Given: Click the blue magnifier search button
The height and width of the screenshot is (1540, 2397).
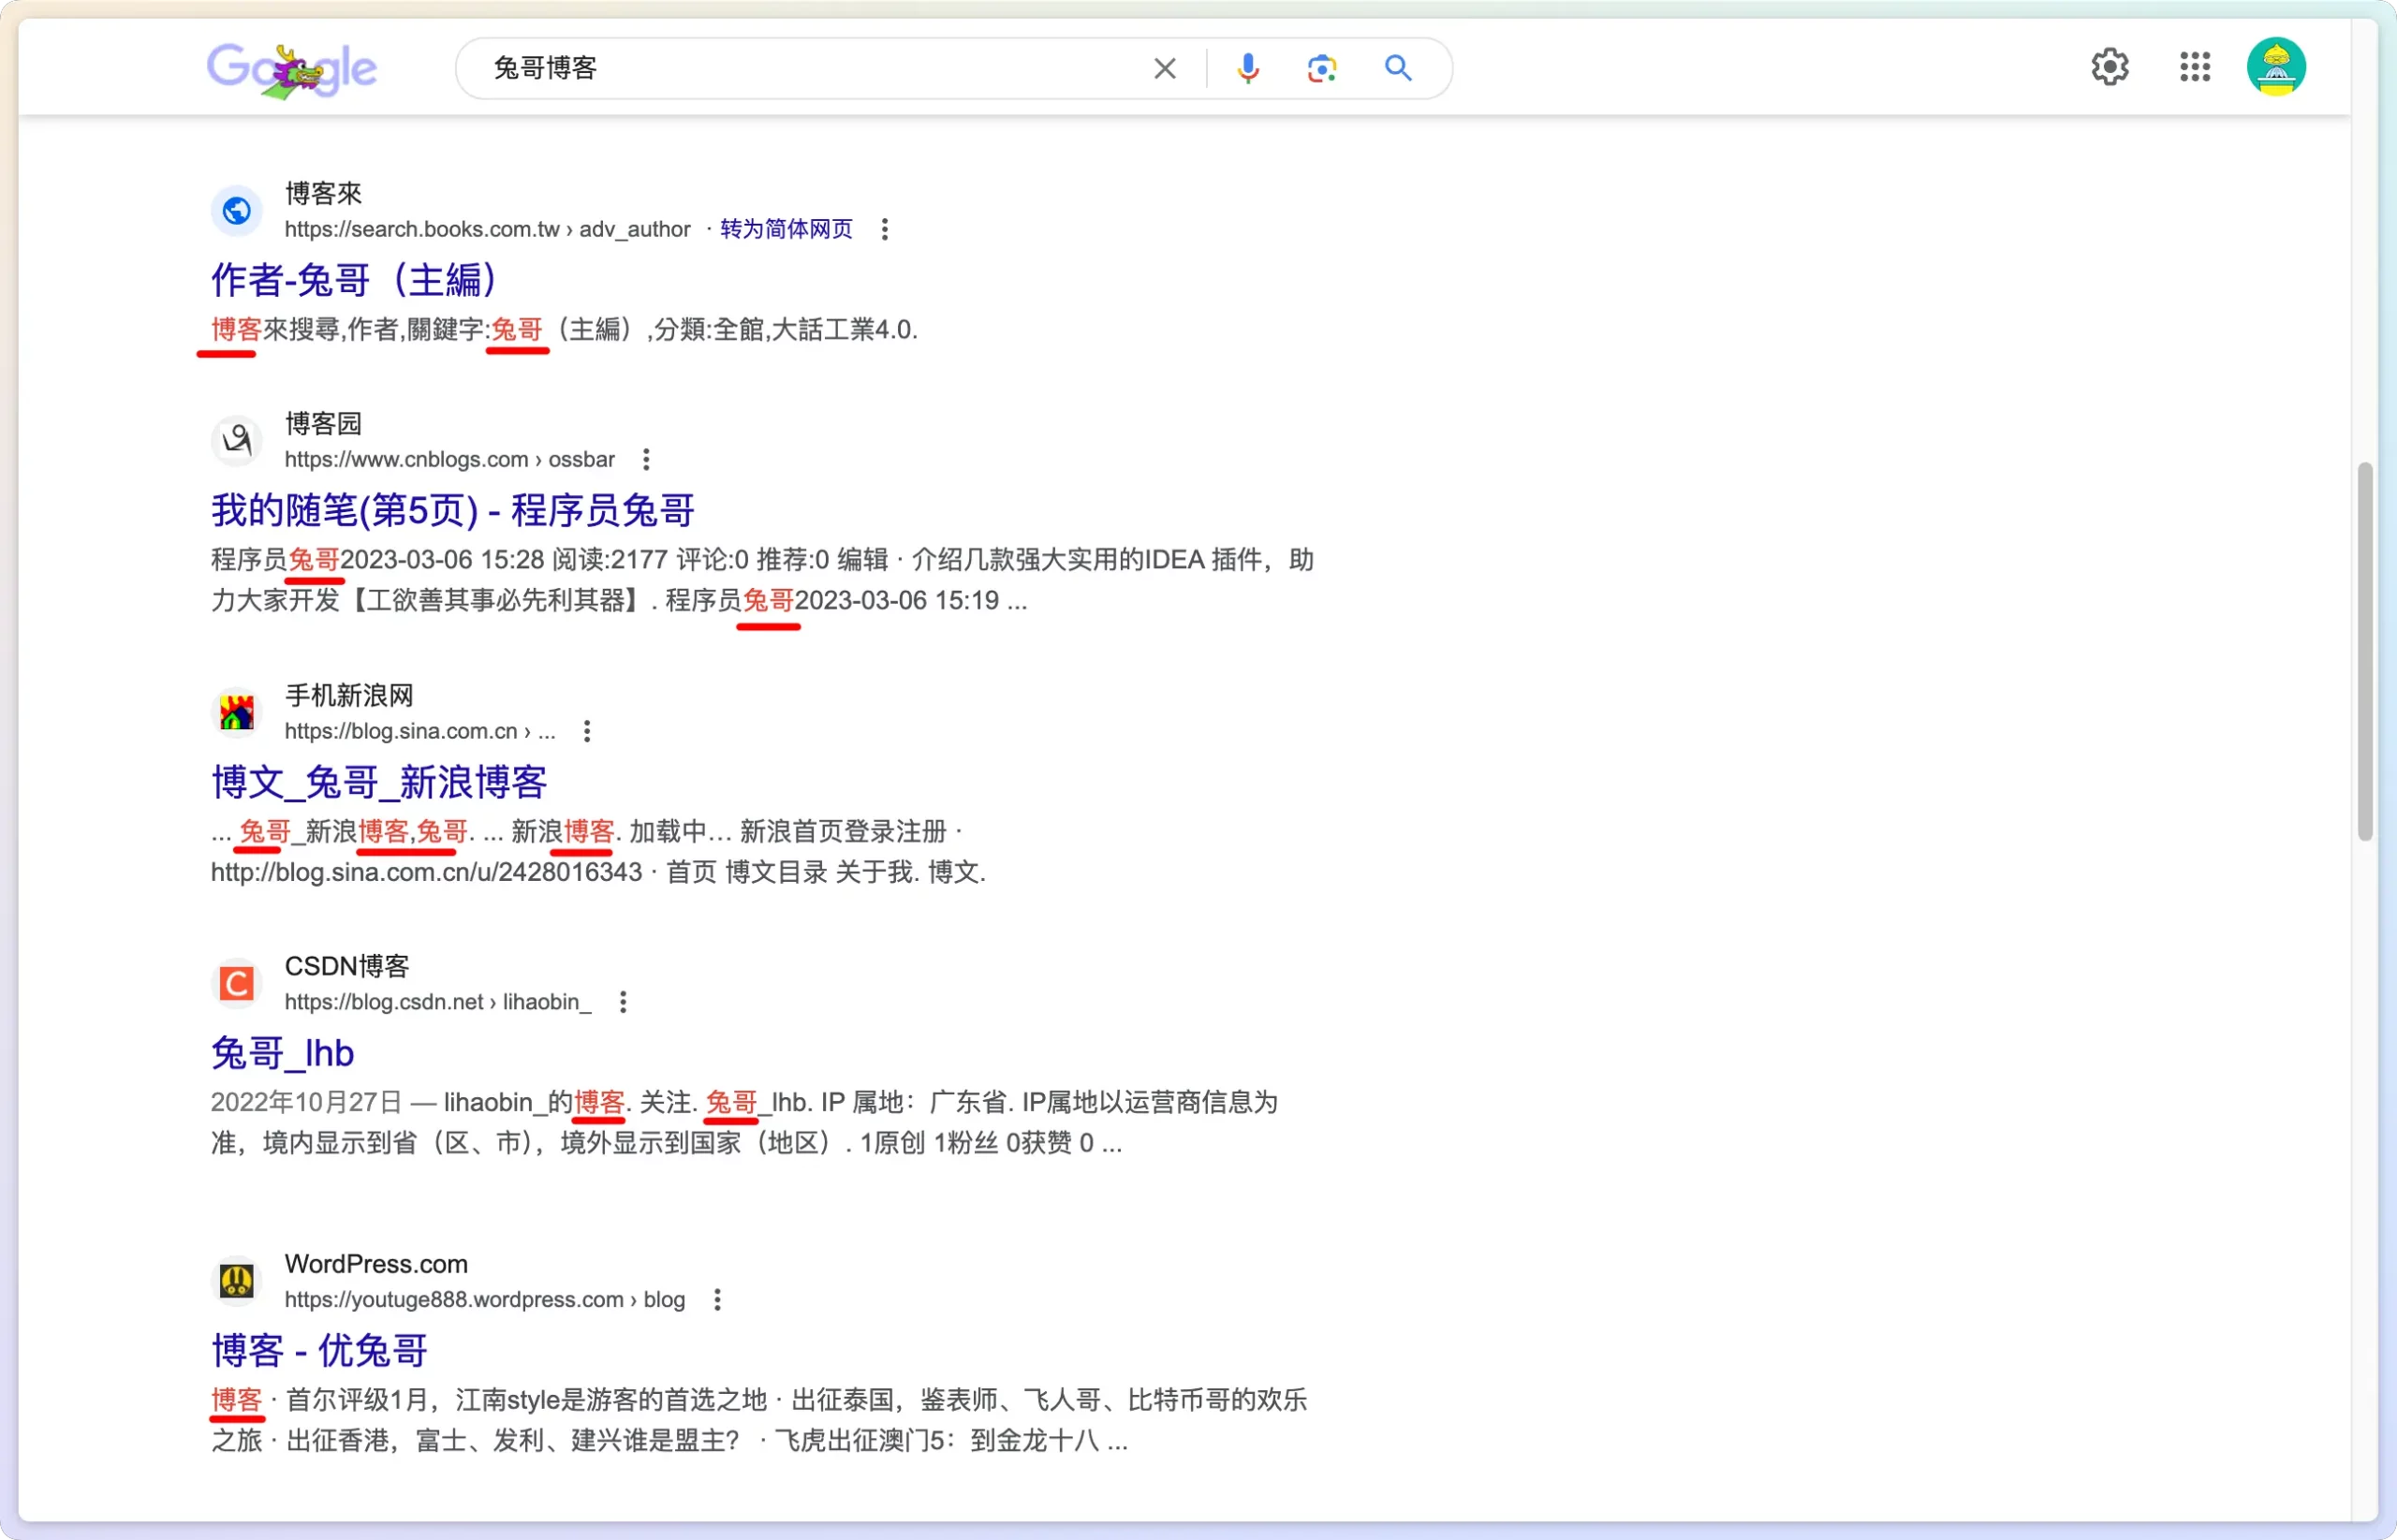Looking at the screenshot, I should (1397, 68).
